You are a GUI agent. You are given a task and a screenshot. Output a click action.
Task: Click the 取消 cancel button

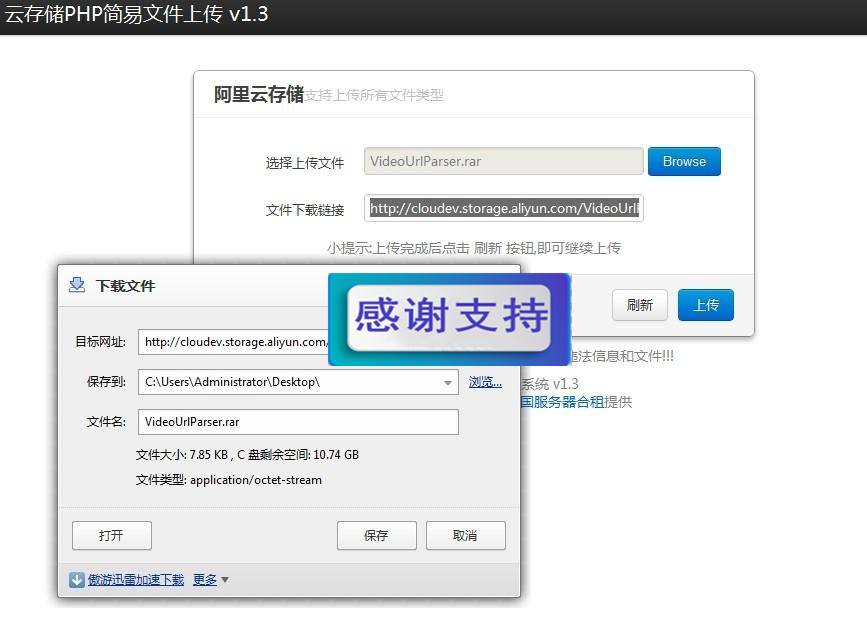pyautogui.click(x=466, y=535)
